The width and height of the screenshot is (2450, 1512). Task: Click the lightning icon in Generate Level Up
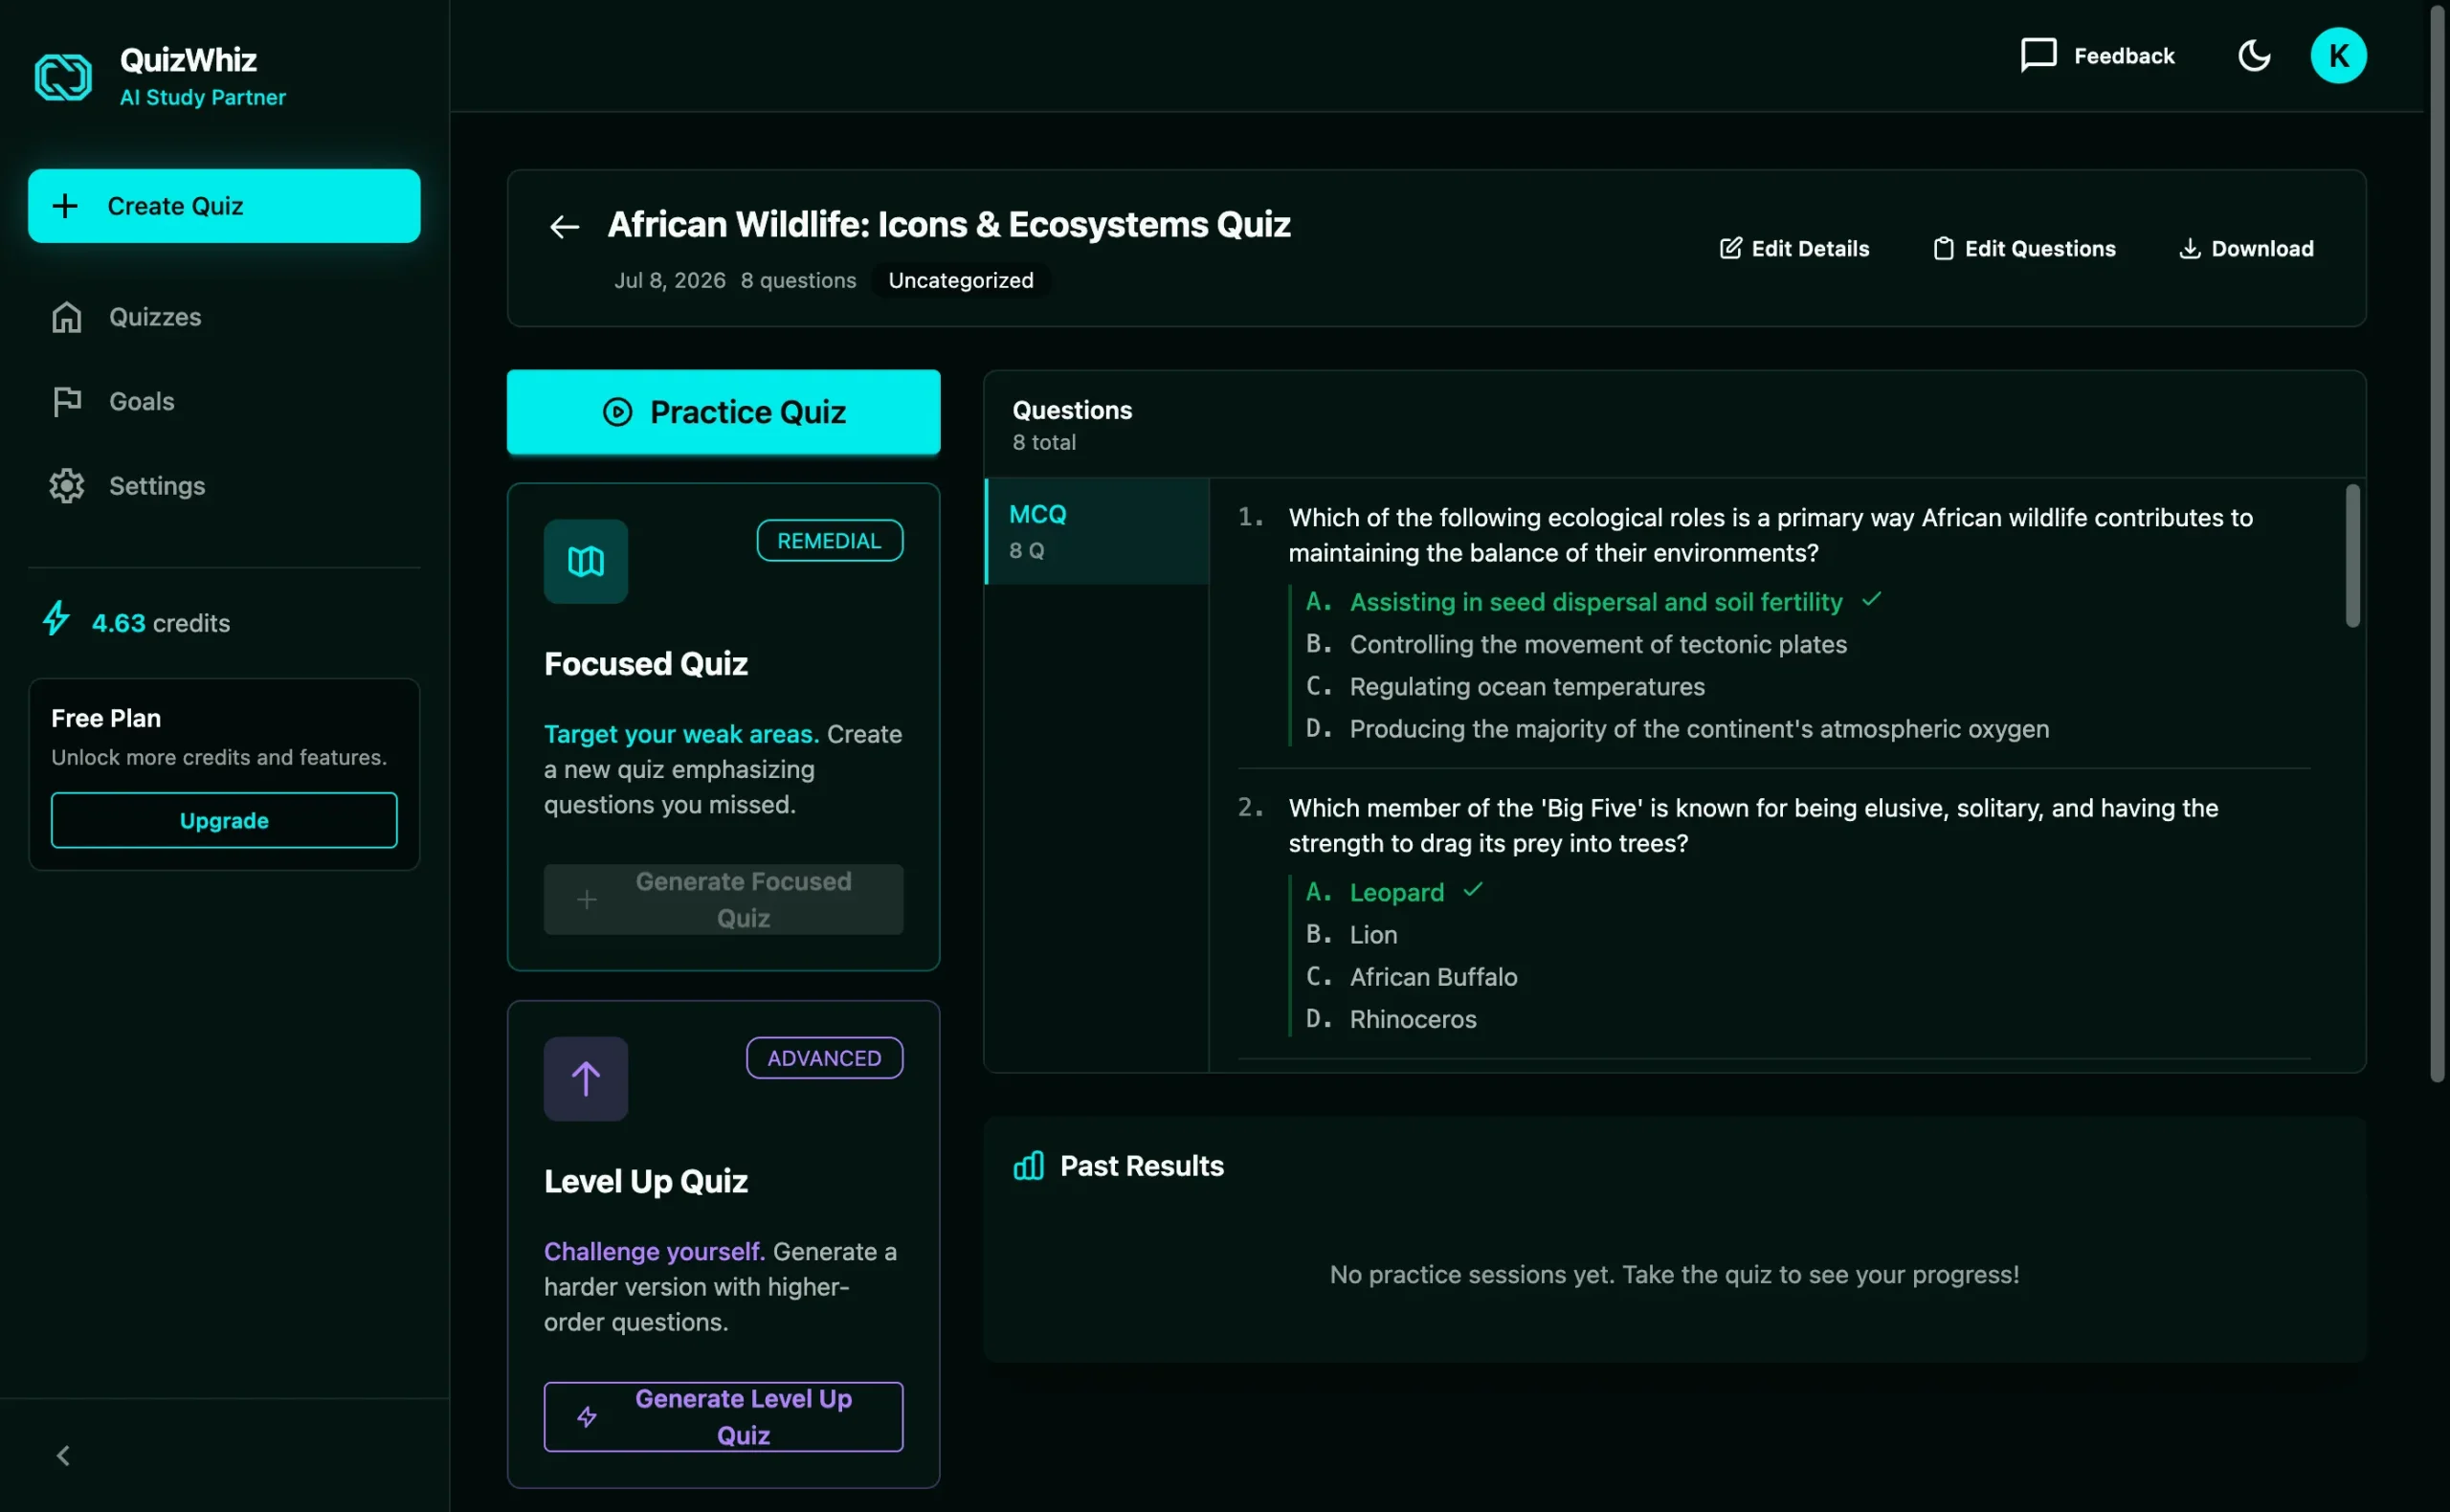pyautogui.click(x=586, y=1416)
